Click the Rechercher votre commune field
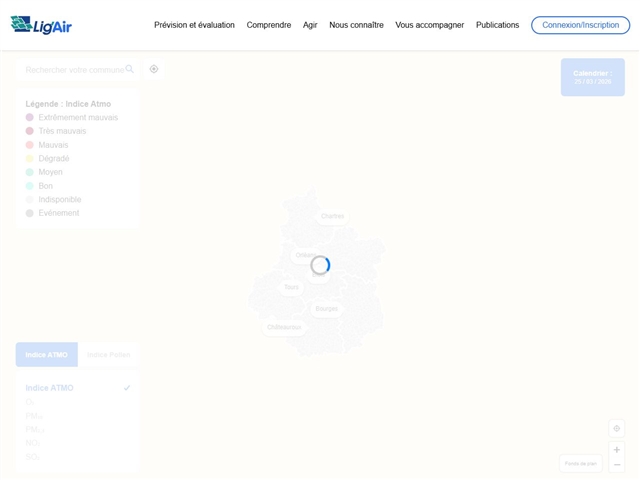Image resolution: width=640 pixels, height=480 pixels. pos(74,70)
